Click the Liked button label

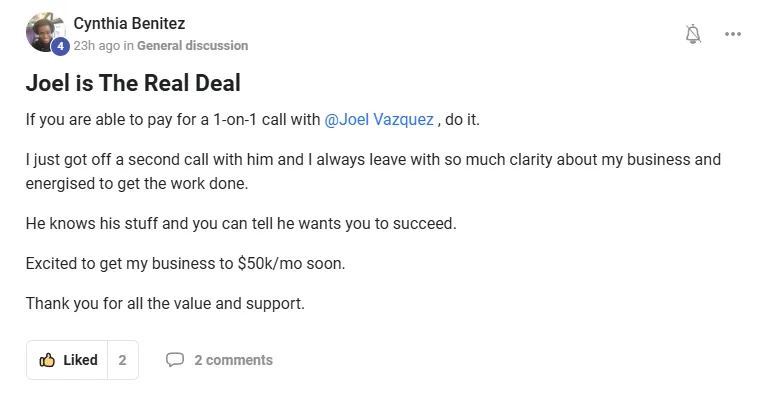coord(80,360)
